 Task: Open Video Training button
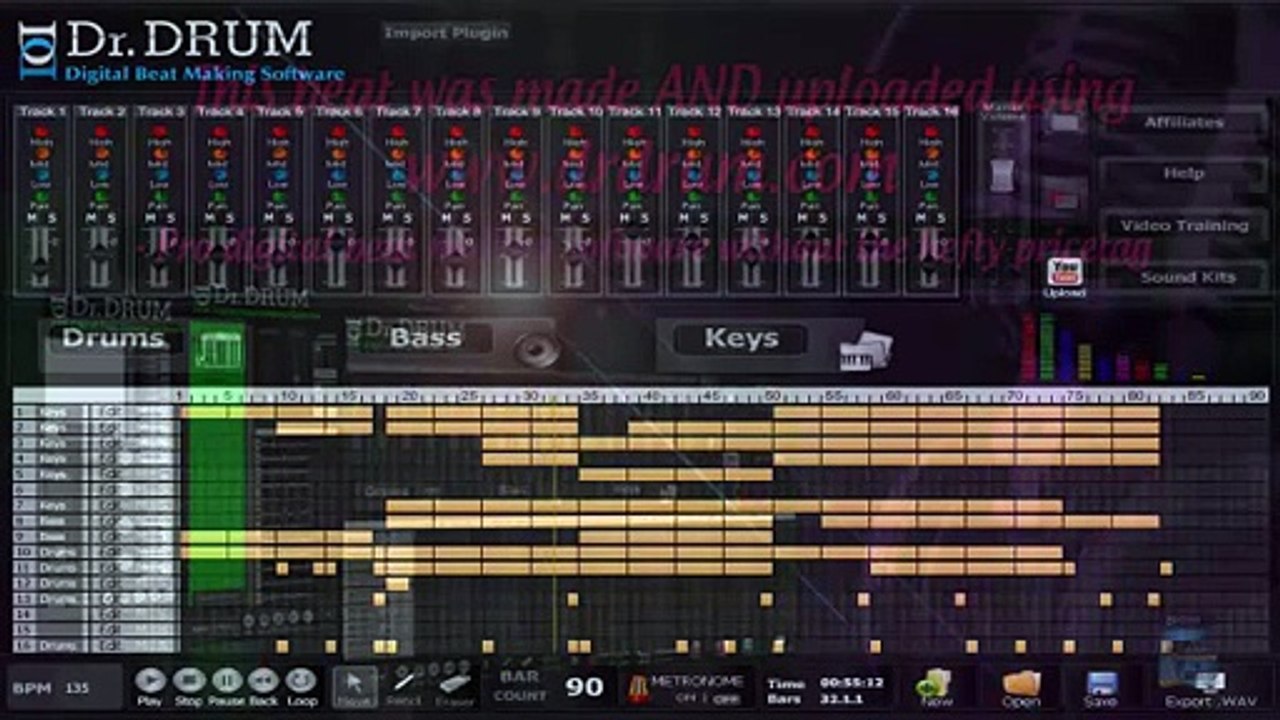[1183, 226]
